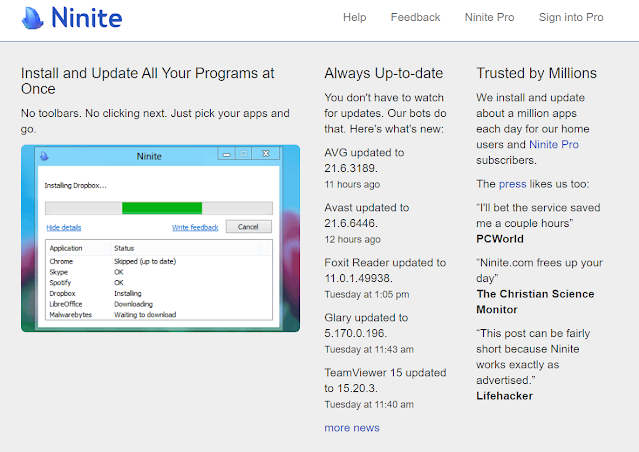
Task: Click the Ninite installer screenshot image
Action: pyautogui.click(x=161, y=238)
